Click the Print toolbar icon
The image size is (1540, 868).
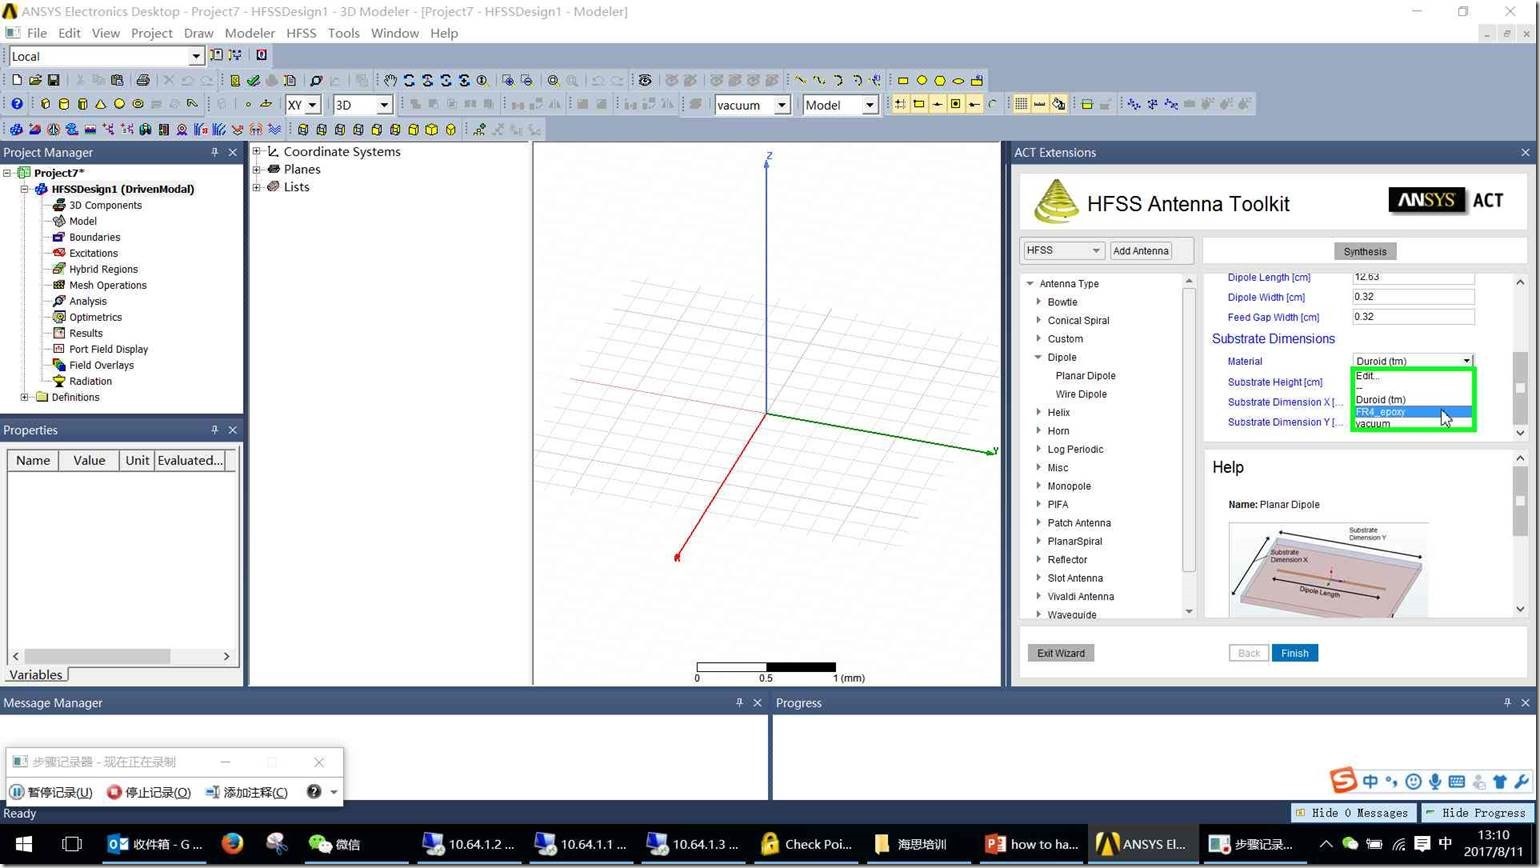click(x=143, y=80)
